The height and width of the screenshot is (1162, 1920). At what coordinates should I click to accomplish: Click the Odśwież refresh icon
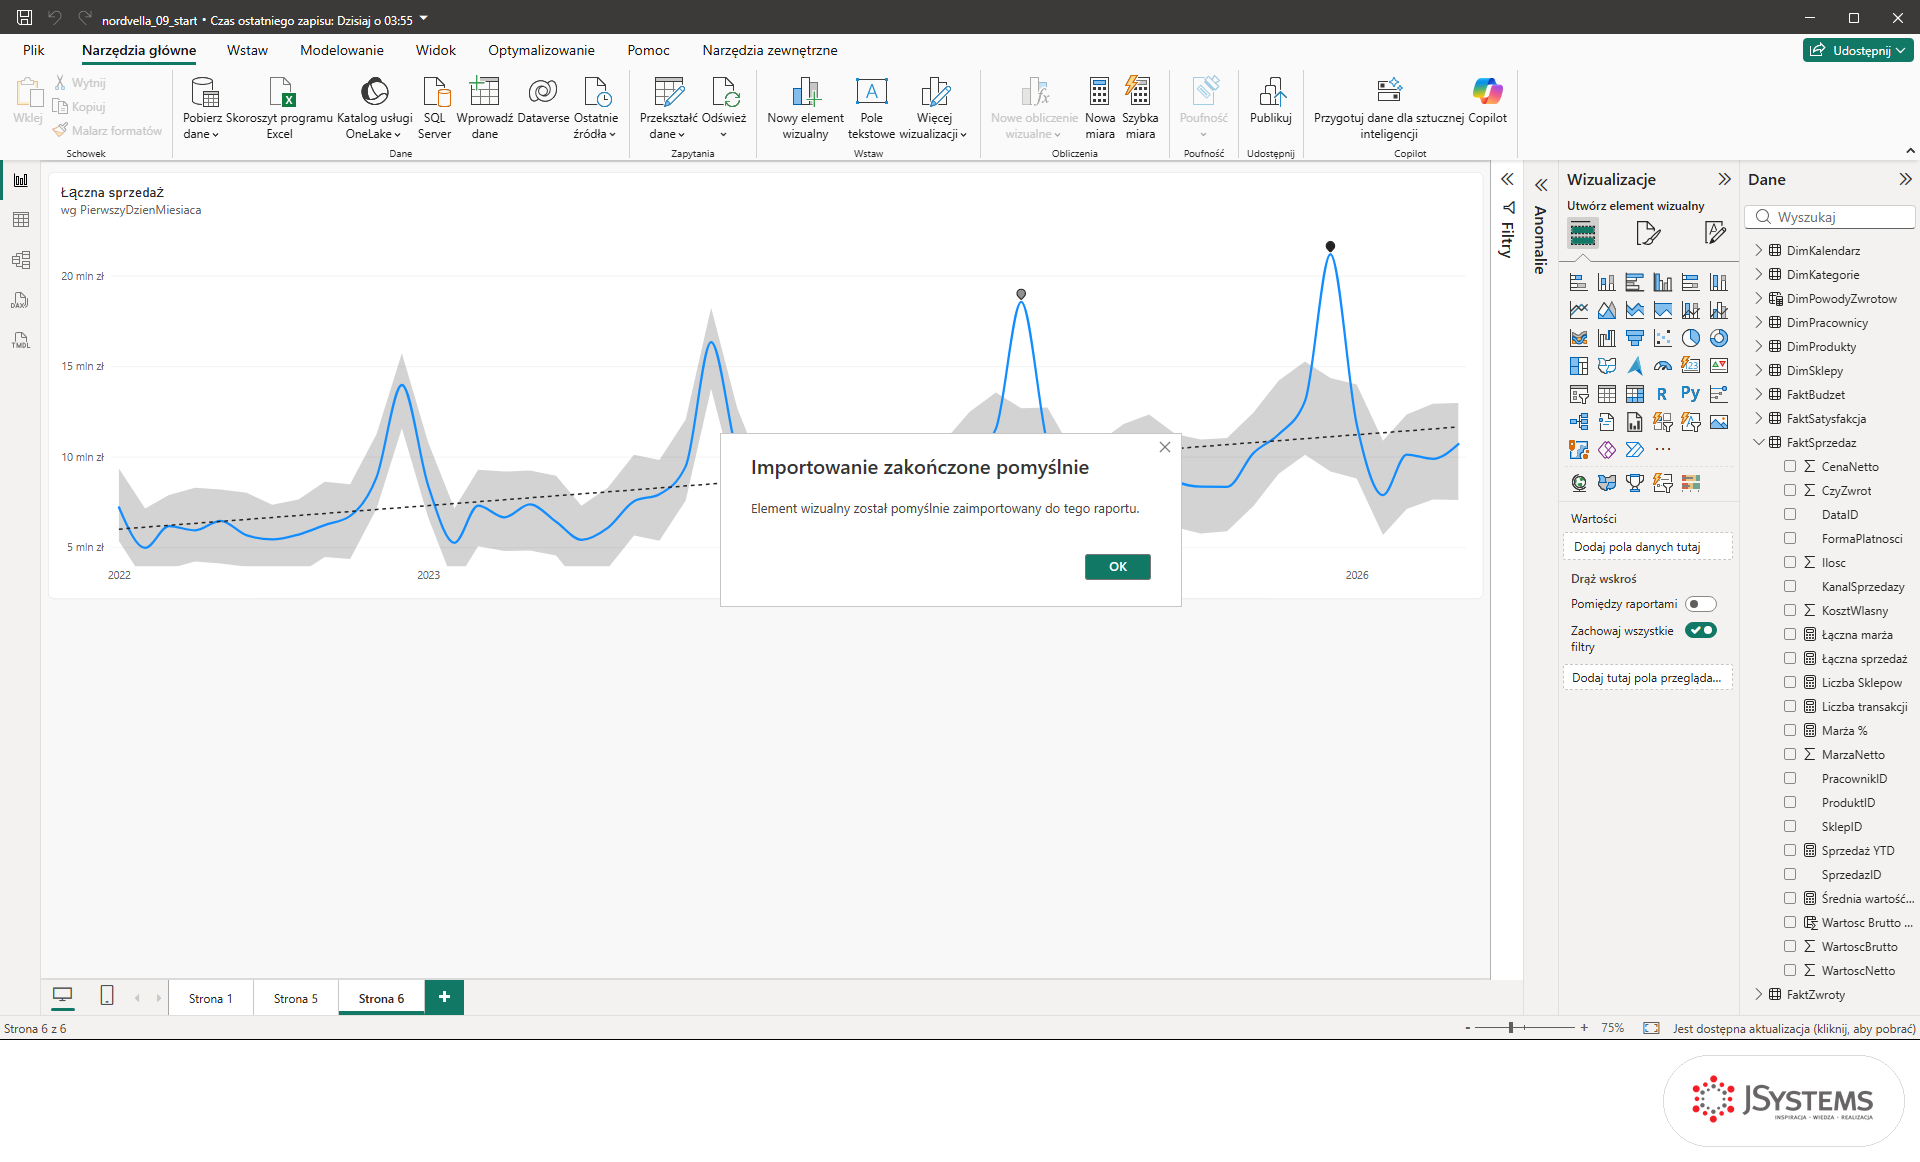(x=724, y=93)
